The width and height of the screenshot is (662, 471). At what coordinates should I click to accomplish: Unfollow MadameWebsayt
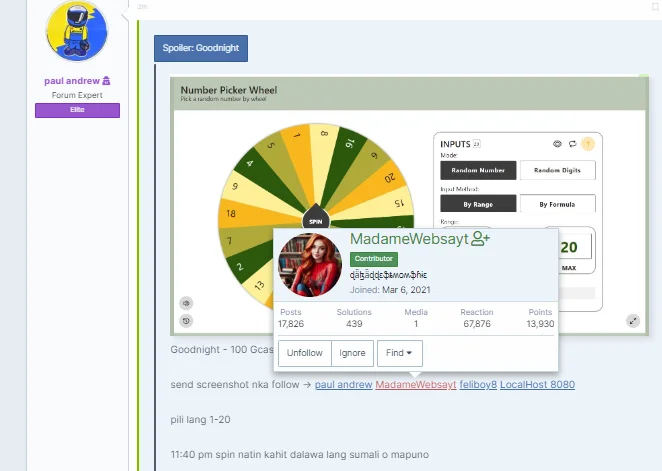305,353
